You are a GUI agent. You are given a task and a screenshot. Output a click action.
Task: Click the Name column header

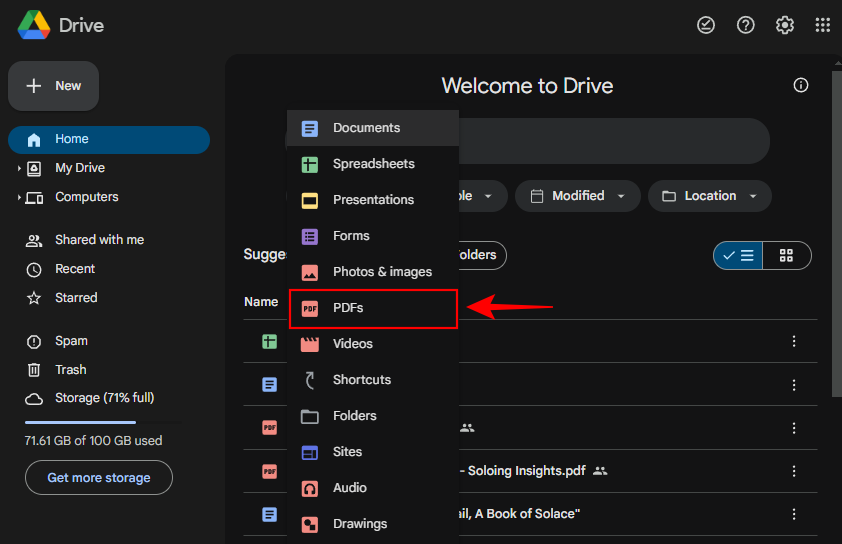(x=261, y=302)
